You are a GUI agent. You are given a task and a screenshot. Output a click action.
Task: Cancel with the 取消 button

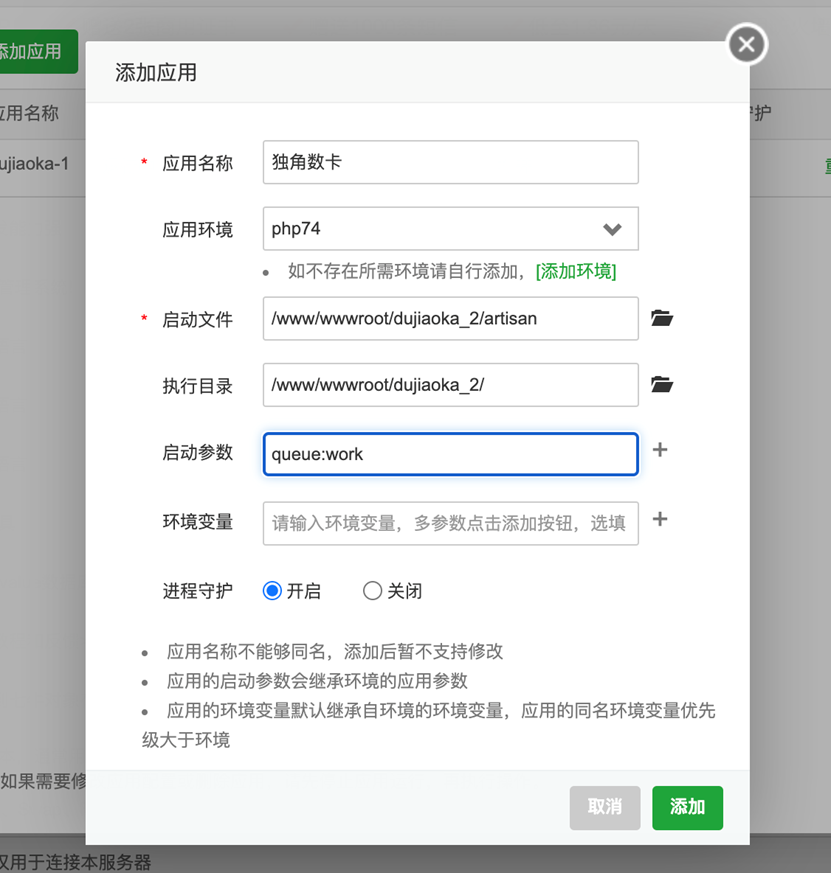coord(604,807)
